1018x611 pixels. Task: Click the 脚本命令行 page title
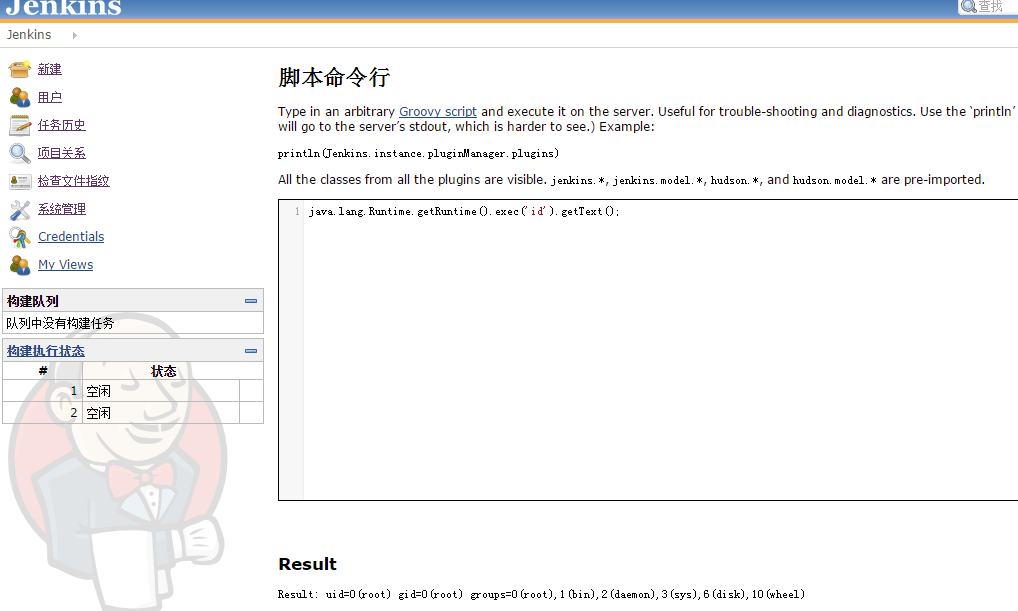point(334,78)
